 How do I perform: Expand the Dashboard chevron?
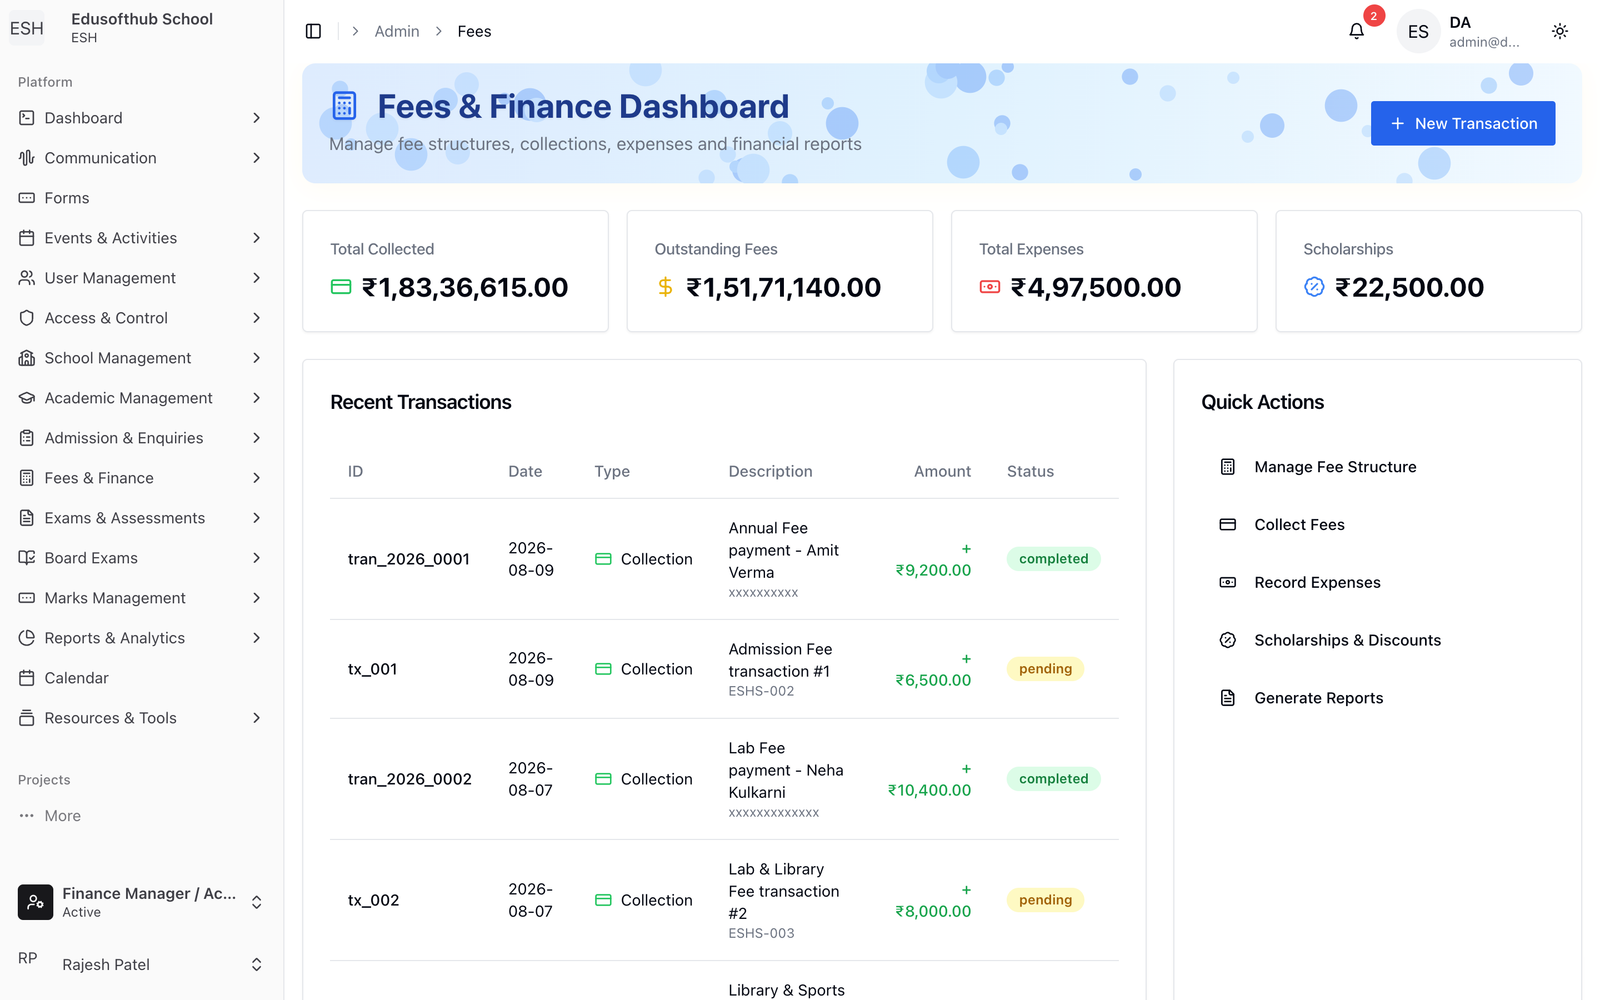click(x=257, y=118)
